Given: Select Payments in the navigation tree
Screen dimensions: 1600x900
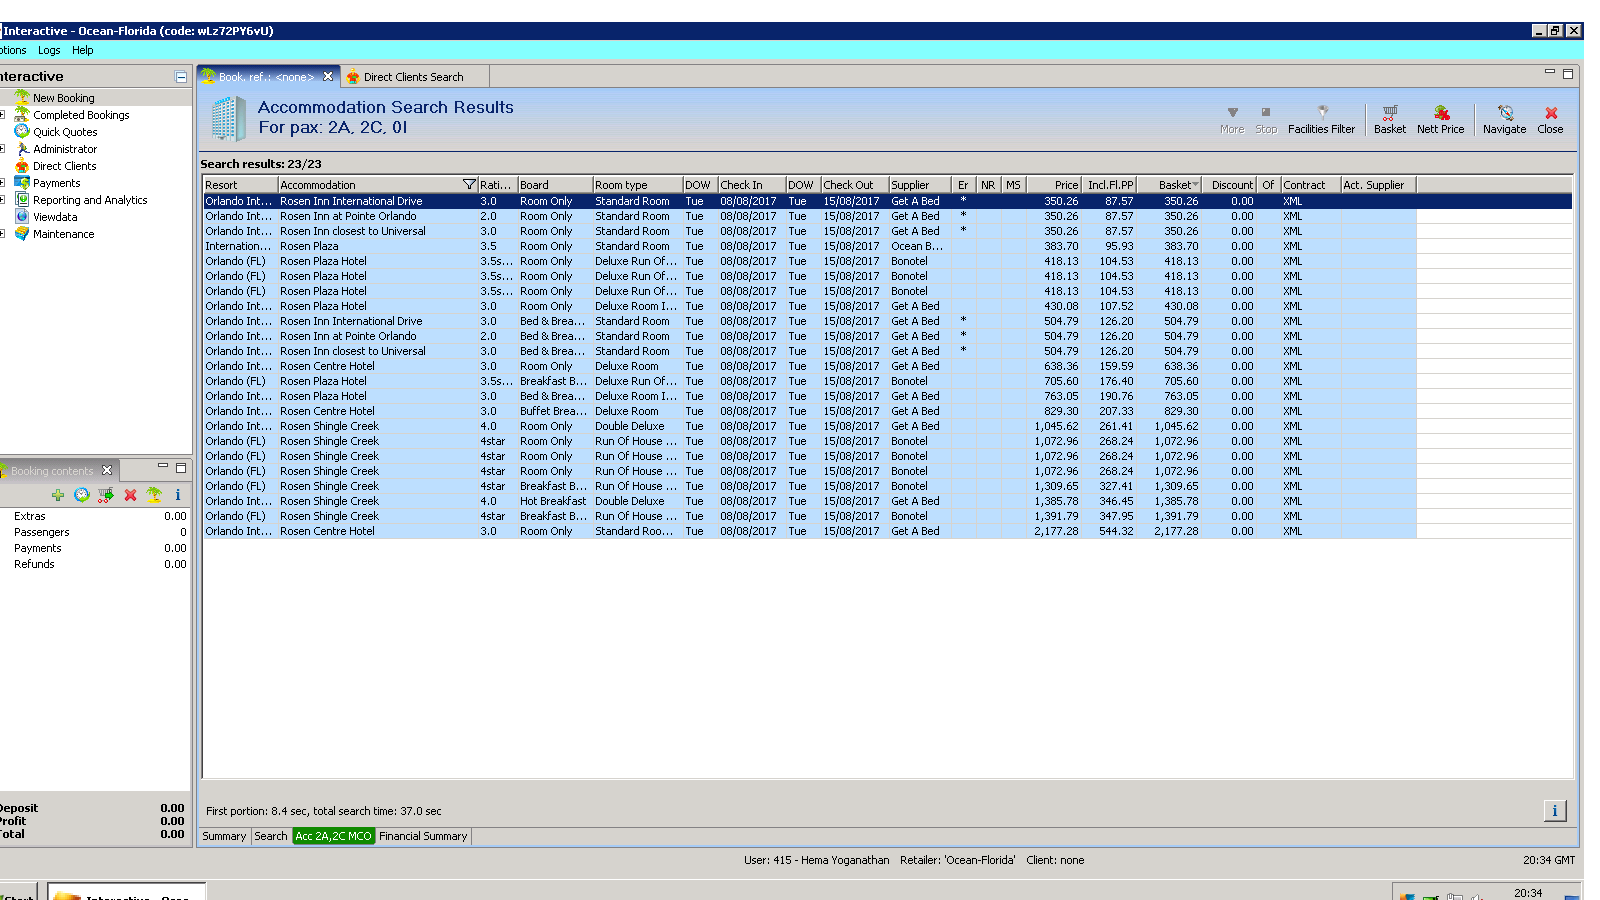Looking at the screenshot, I should [57, 183].
